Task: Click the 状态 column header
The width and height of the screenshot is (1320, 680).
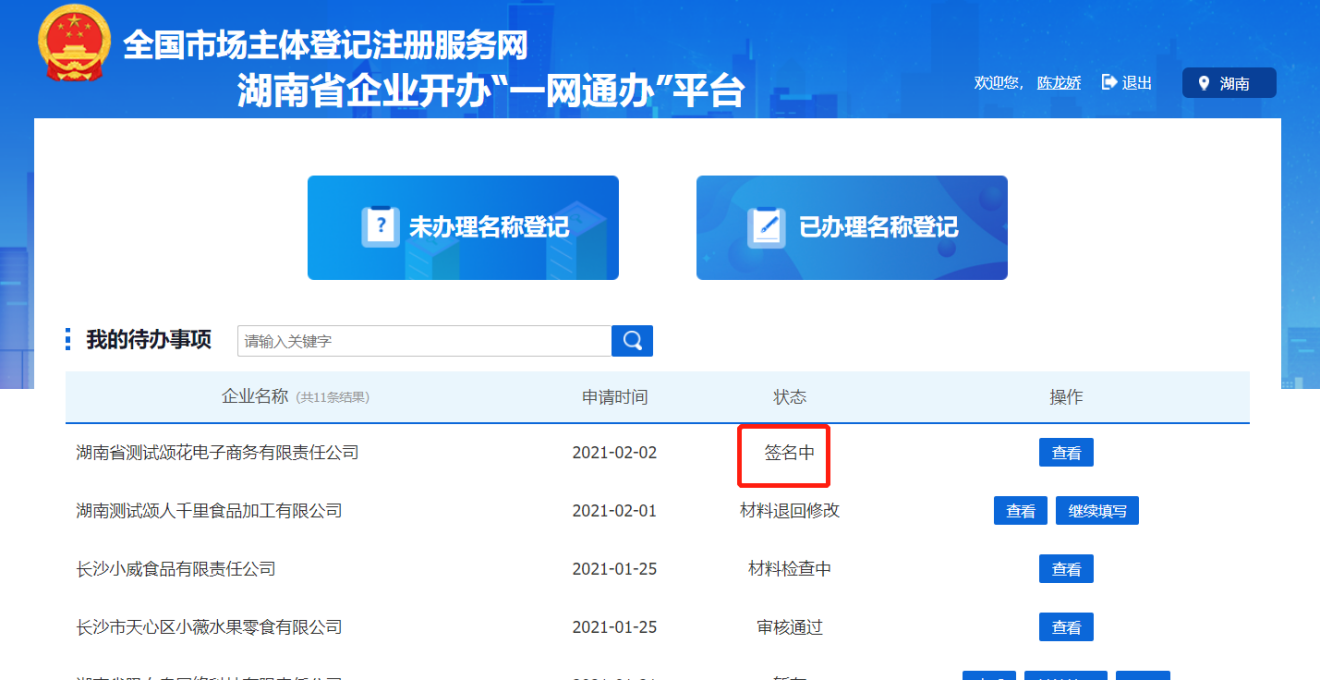Action: point(789,397)
